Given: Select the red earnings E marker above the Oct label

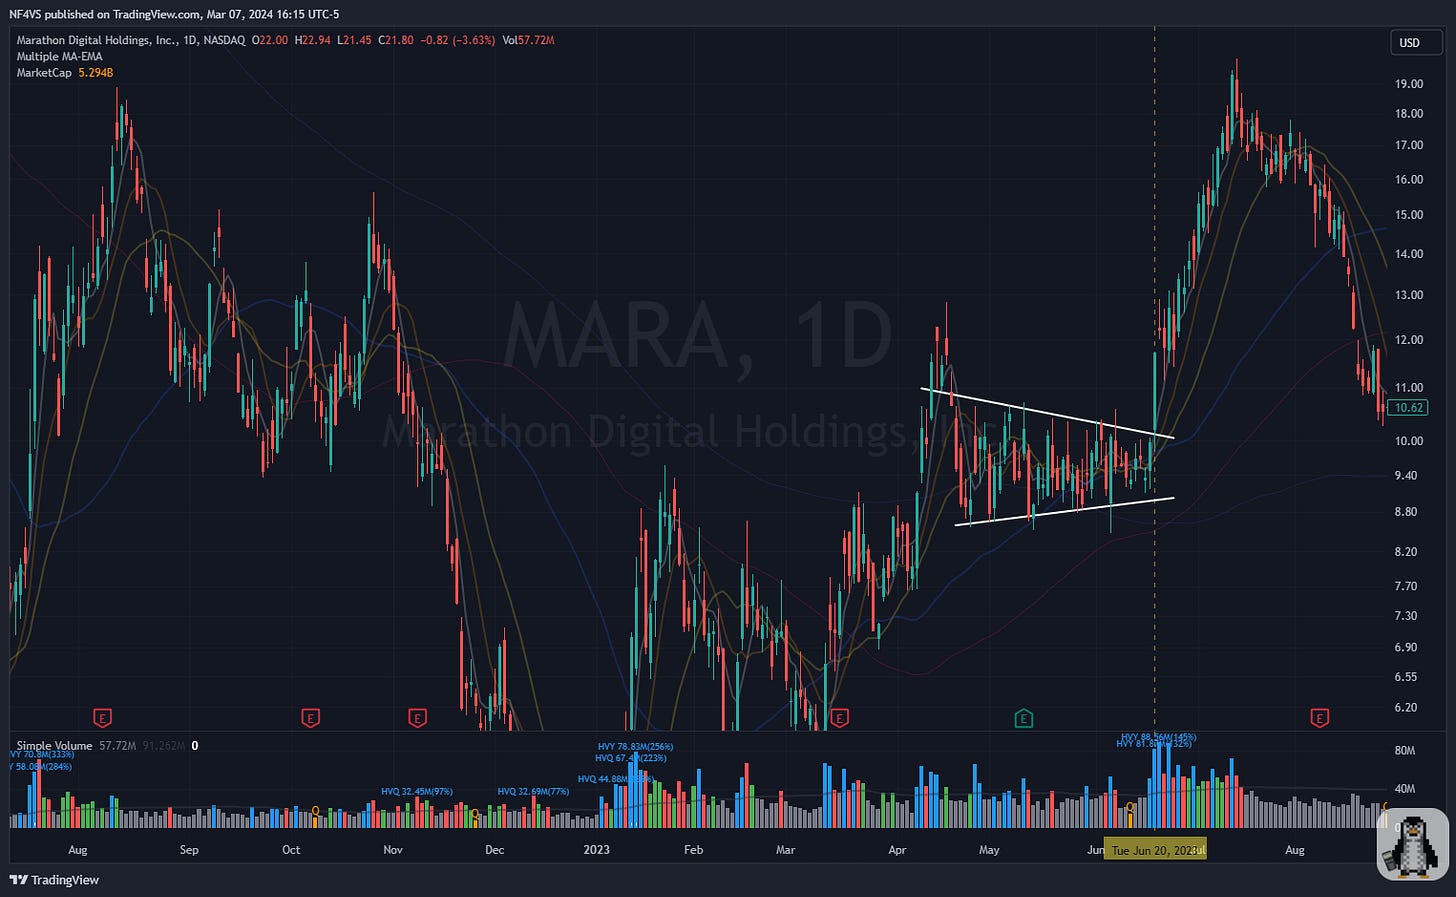Looking at the screenshot, I should coord(310,718).
